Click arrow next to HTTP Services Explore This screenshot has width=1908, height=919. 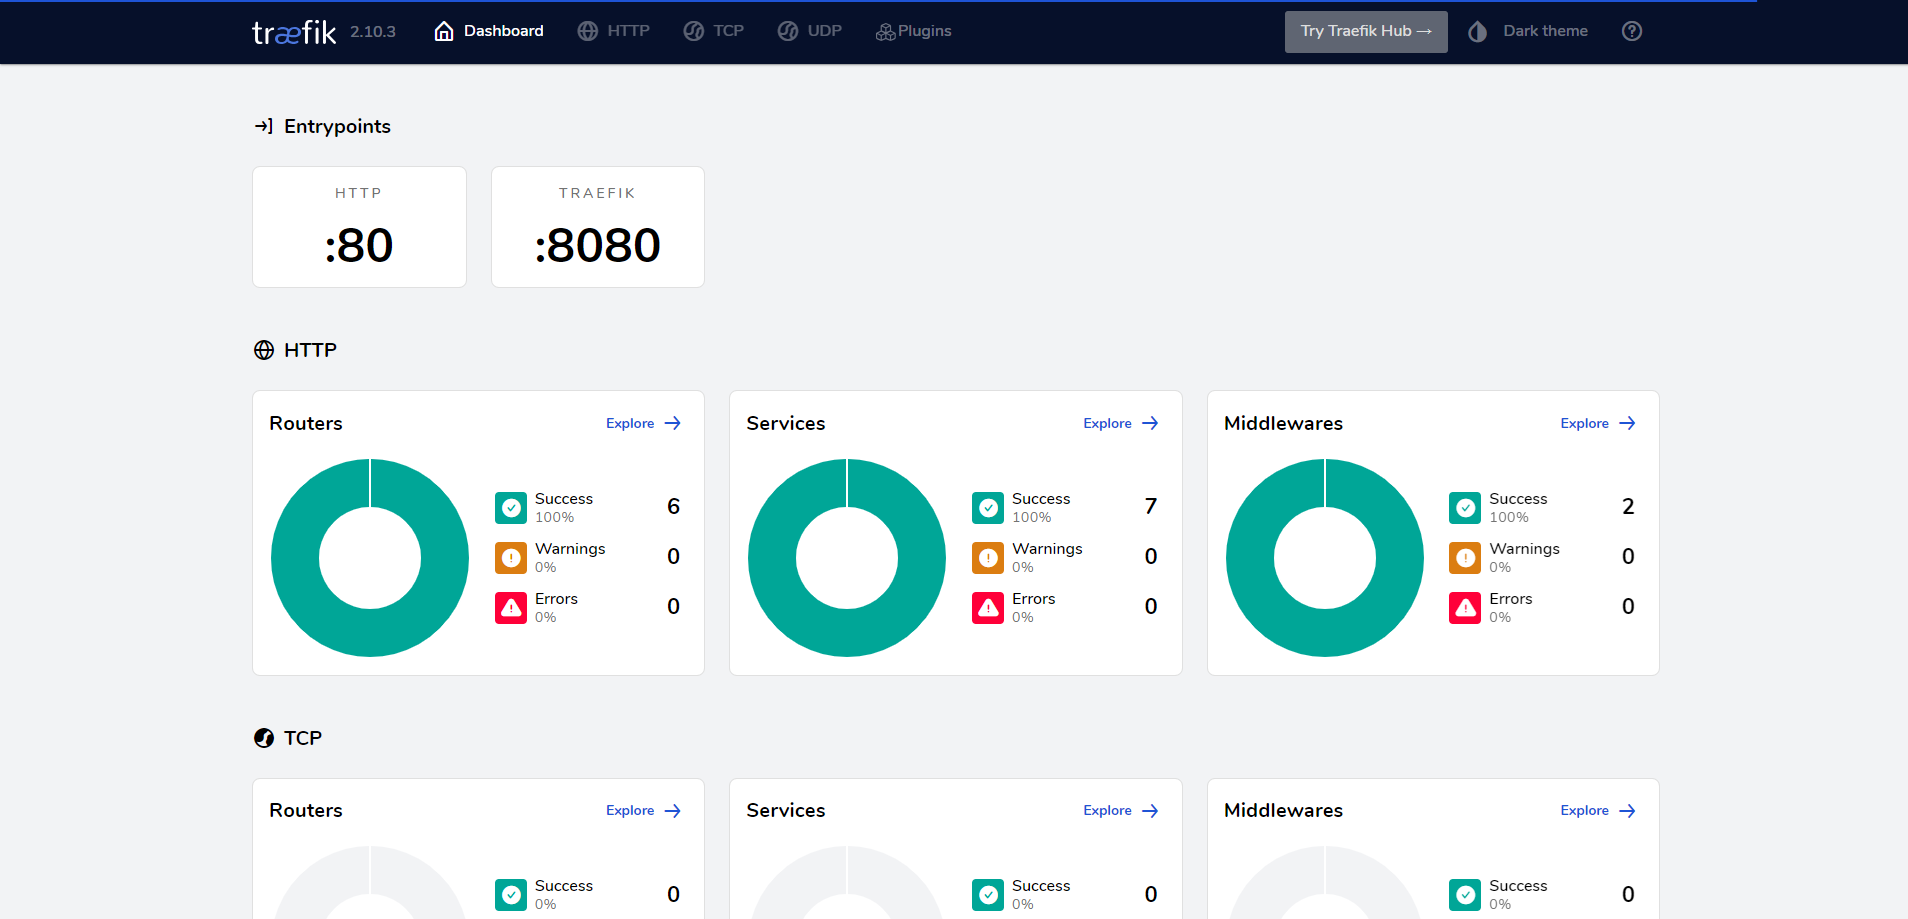pyautogui.click(x=1150, y=423)
